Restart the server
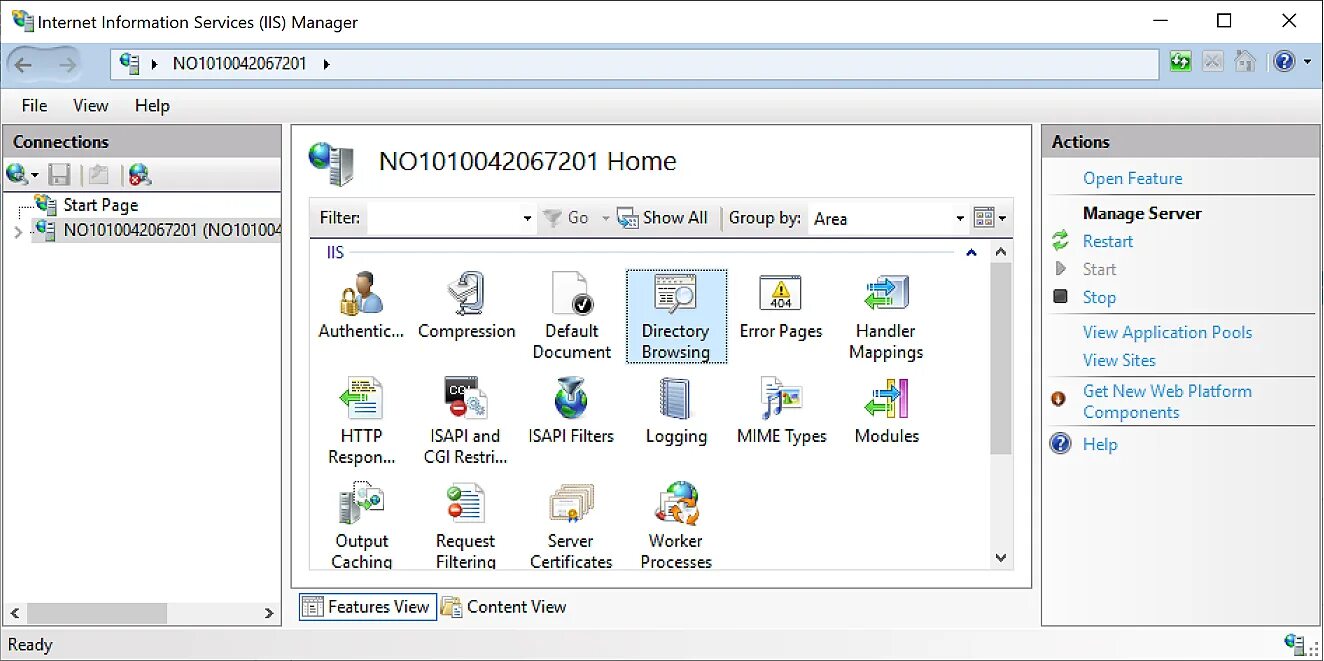The height and width of the screenshot is (661, 1324). pos(1107,241)
